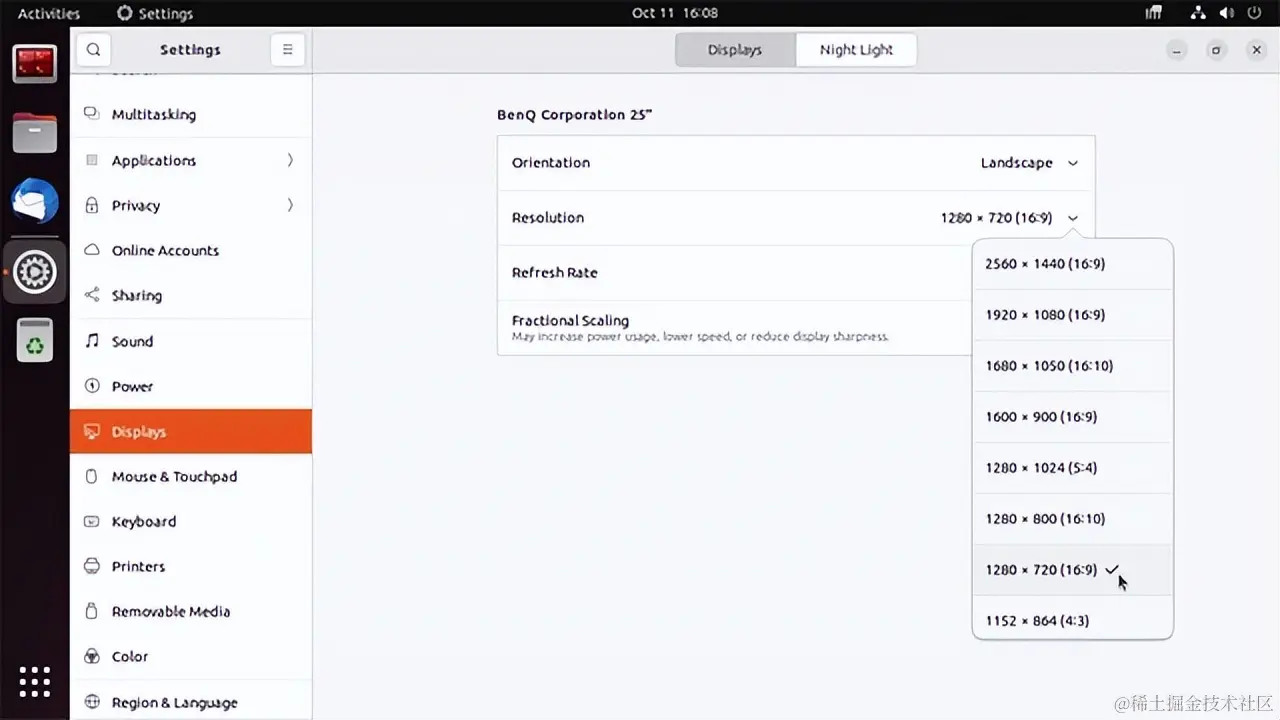Open Activities overview
The width and height of the screenshot is (1280, 720).
(49, 13)
